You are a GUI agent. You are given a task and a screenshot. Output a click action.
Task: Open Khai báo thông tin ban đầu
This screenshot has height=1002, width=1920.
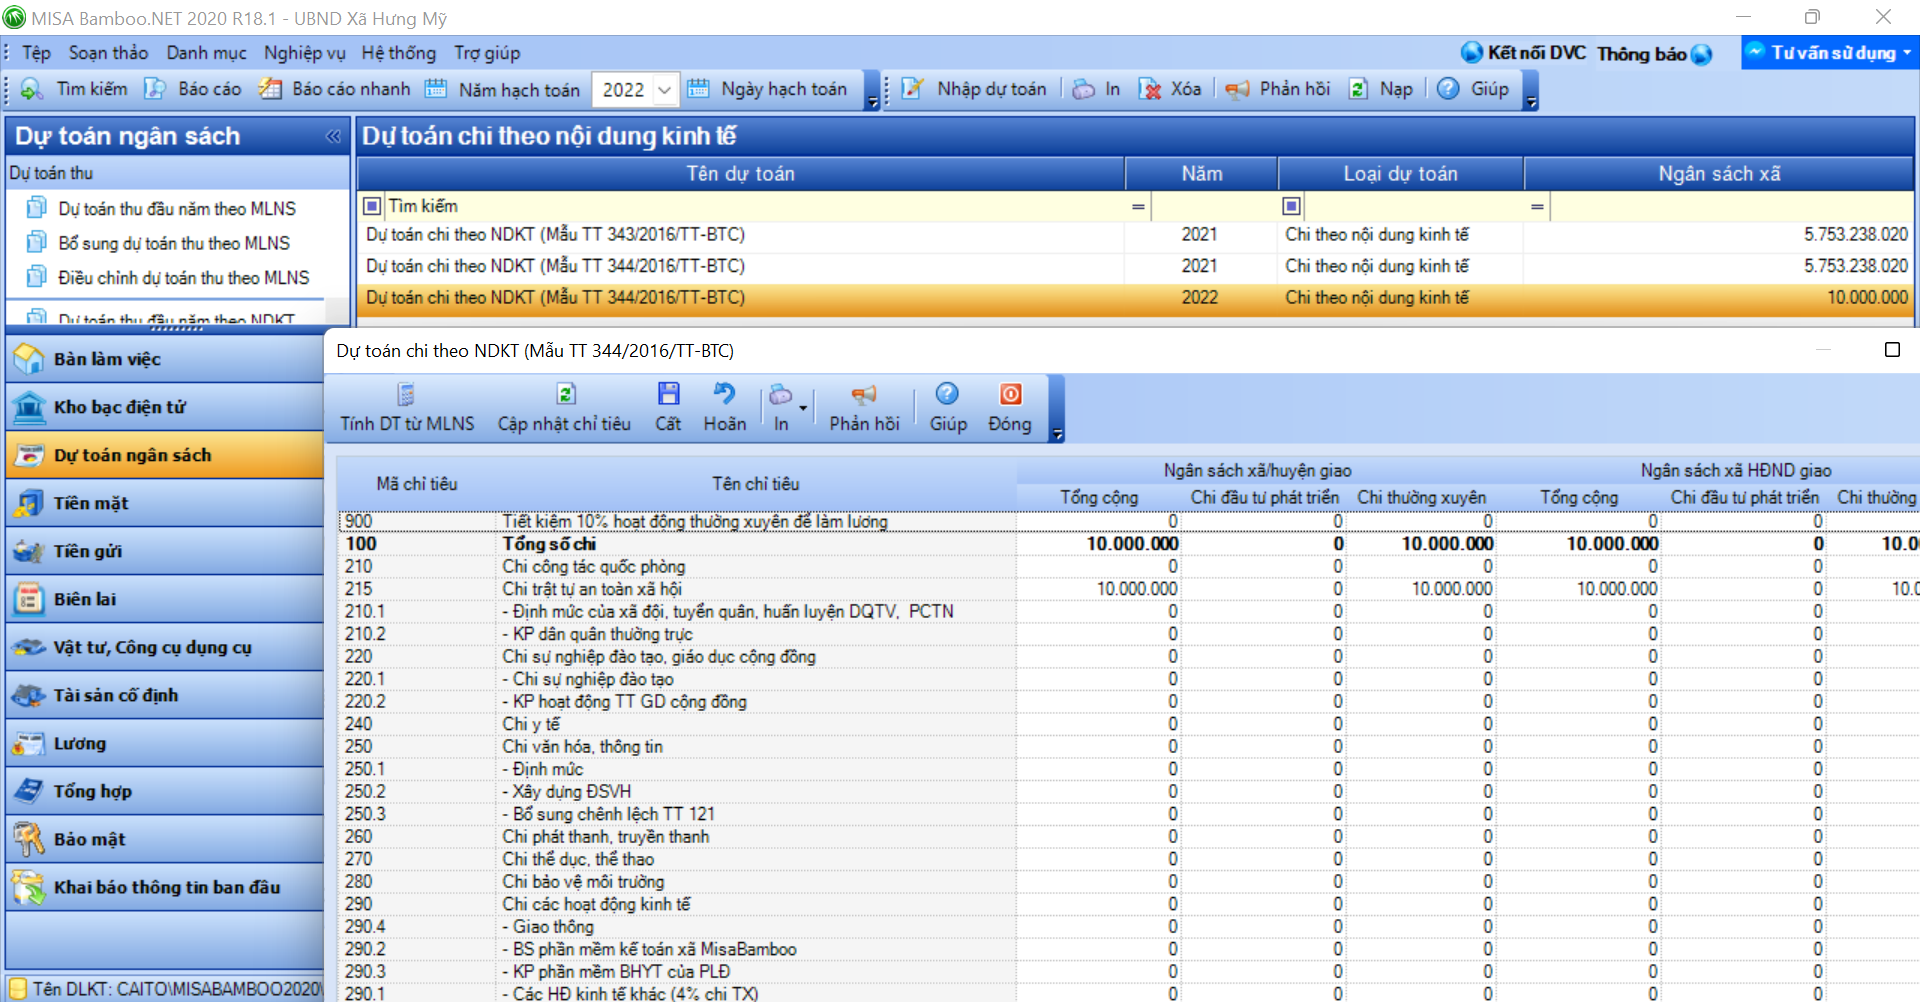(164, 887)
